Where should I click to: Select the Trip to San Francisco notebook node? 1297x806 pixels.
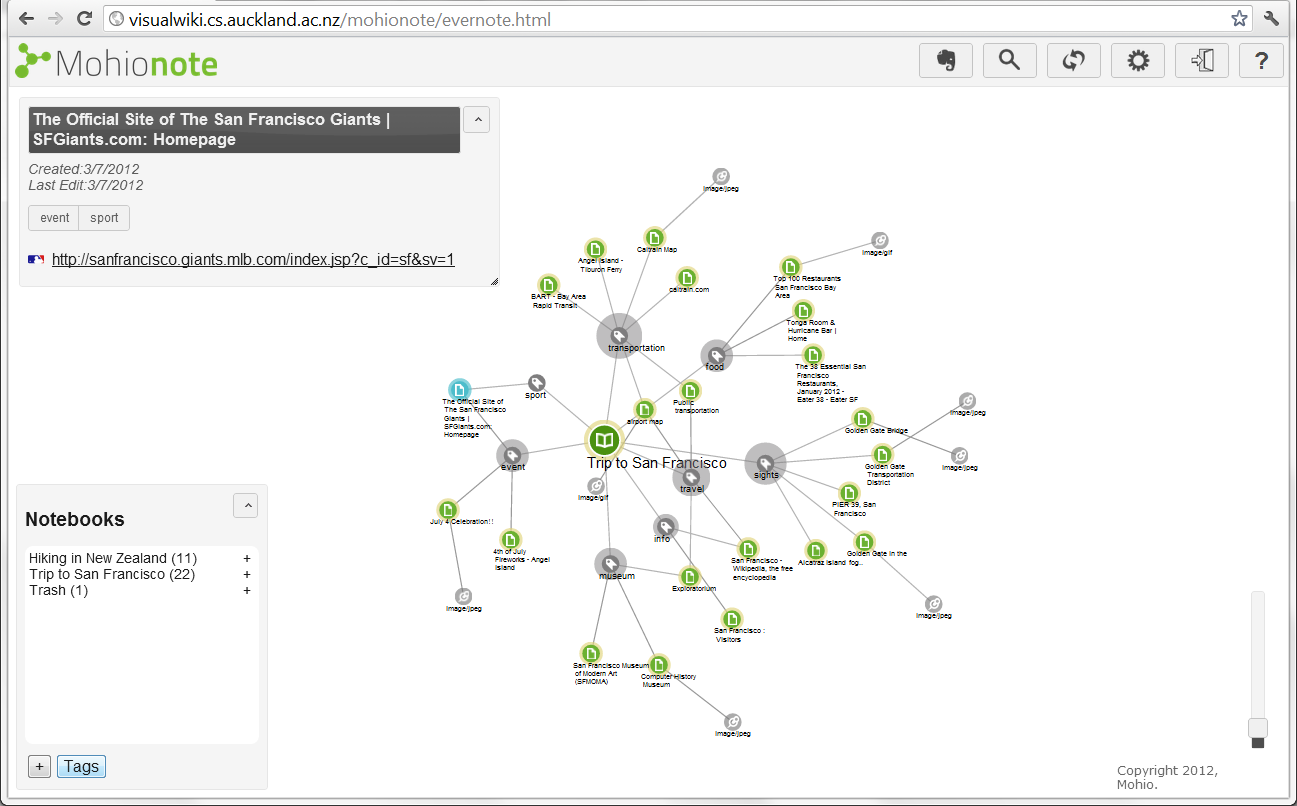click(603, 439)
